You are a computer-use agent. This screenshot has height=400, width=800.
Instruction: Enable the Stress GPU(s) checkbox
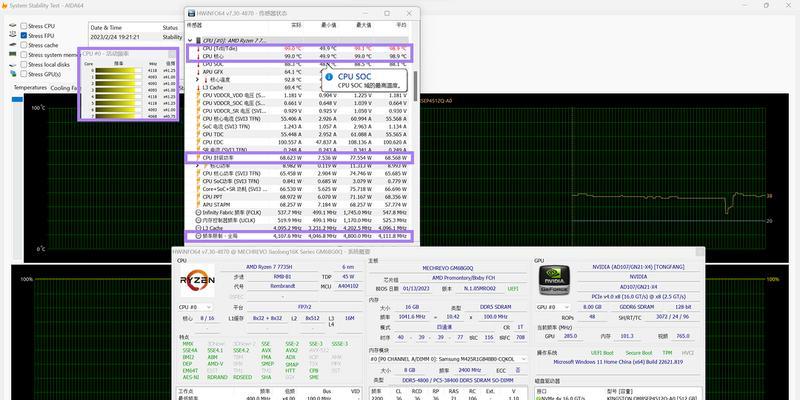pyautogui.click(x=23, y=74)
